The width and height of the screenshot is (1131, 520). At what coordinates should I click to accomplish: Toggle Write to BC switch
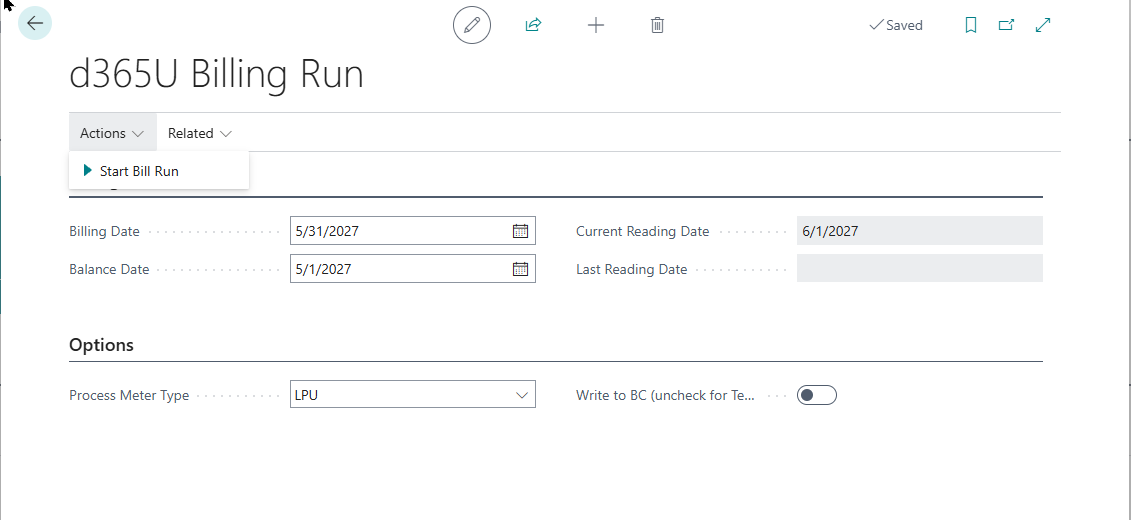tap(817, 395)
